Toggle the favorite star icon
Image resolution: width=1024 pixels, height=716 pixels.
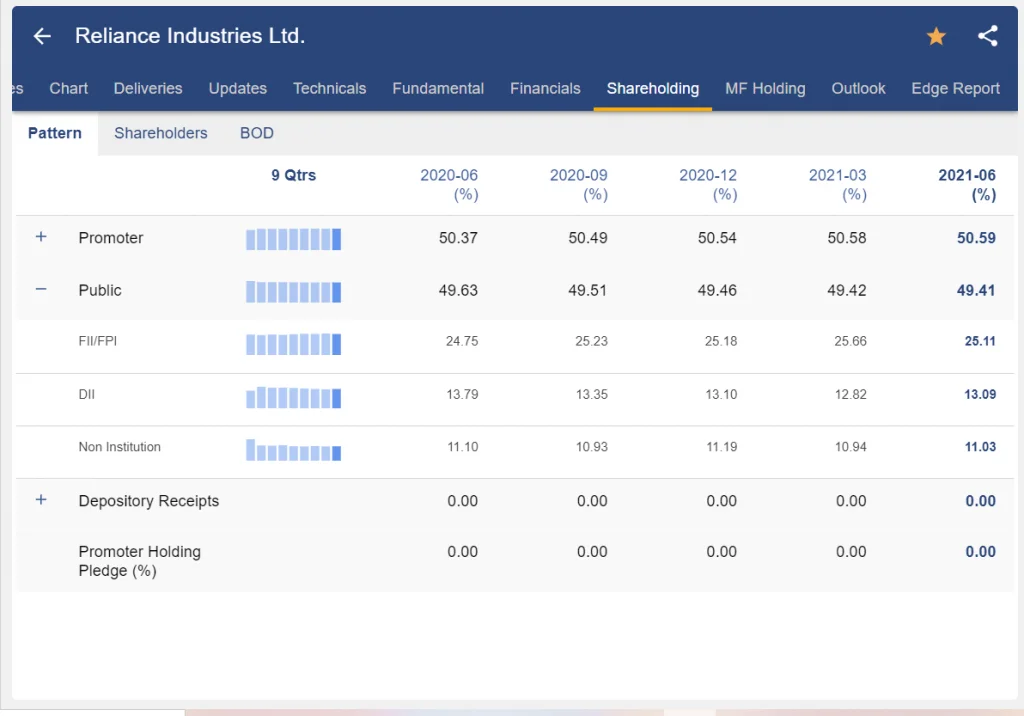coord(936,36)
